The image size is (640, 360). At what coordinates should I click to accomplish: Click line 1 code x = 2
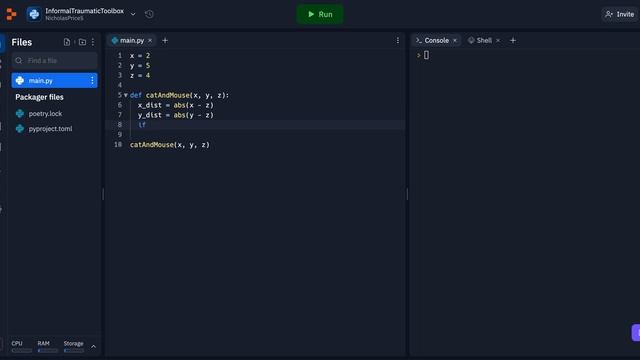[x=140, y=56]
